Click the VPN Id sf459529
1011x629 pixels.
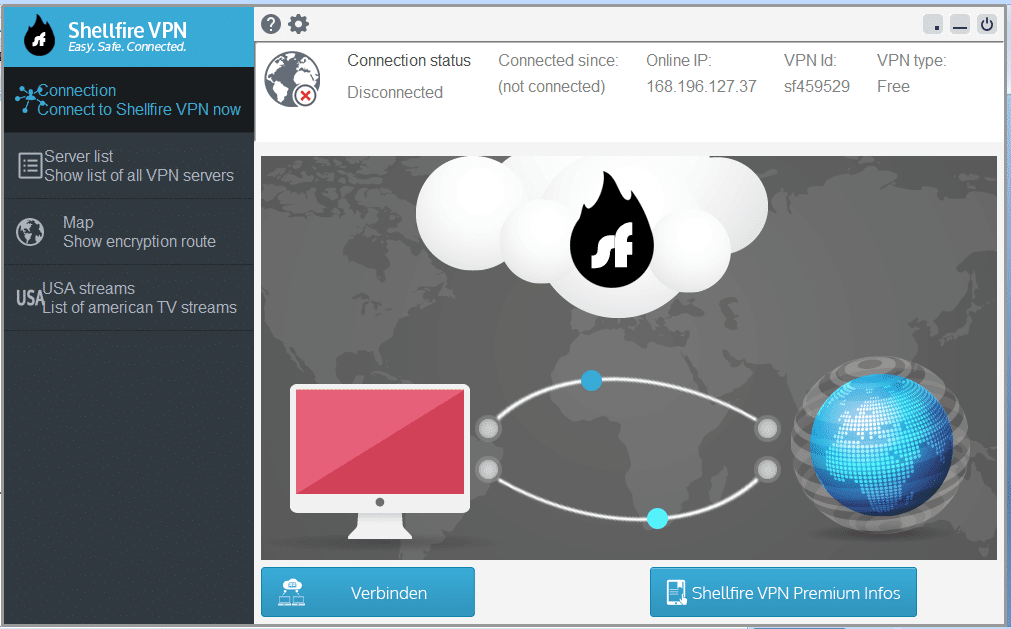click(816, 86)
